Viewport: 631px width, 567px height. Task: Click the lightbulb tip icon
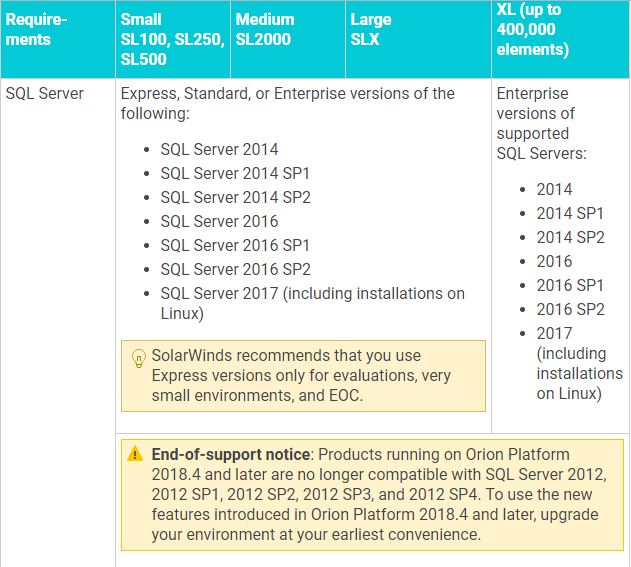point(139,358)
